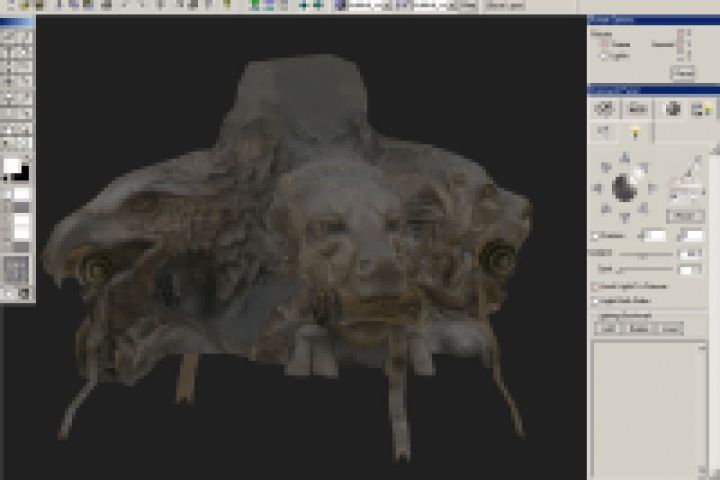This screenshot has width=720, height=480.
Task: Click the middle of three buttons above the list box
Action: pos(639,328)
